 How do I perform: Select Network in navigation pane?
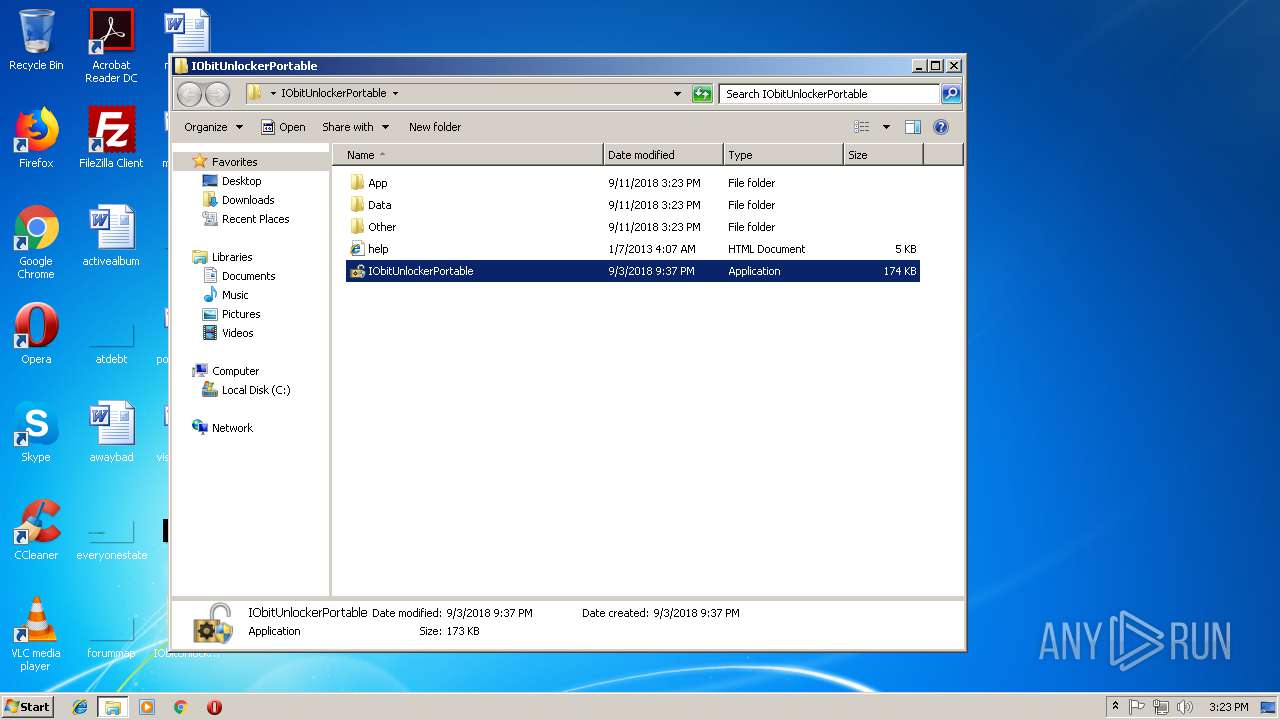point(232,428)
